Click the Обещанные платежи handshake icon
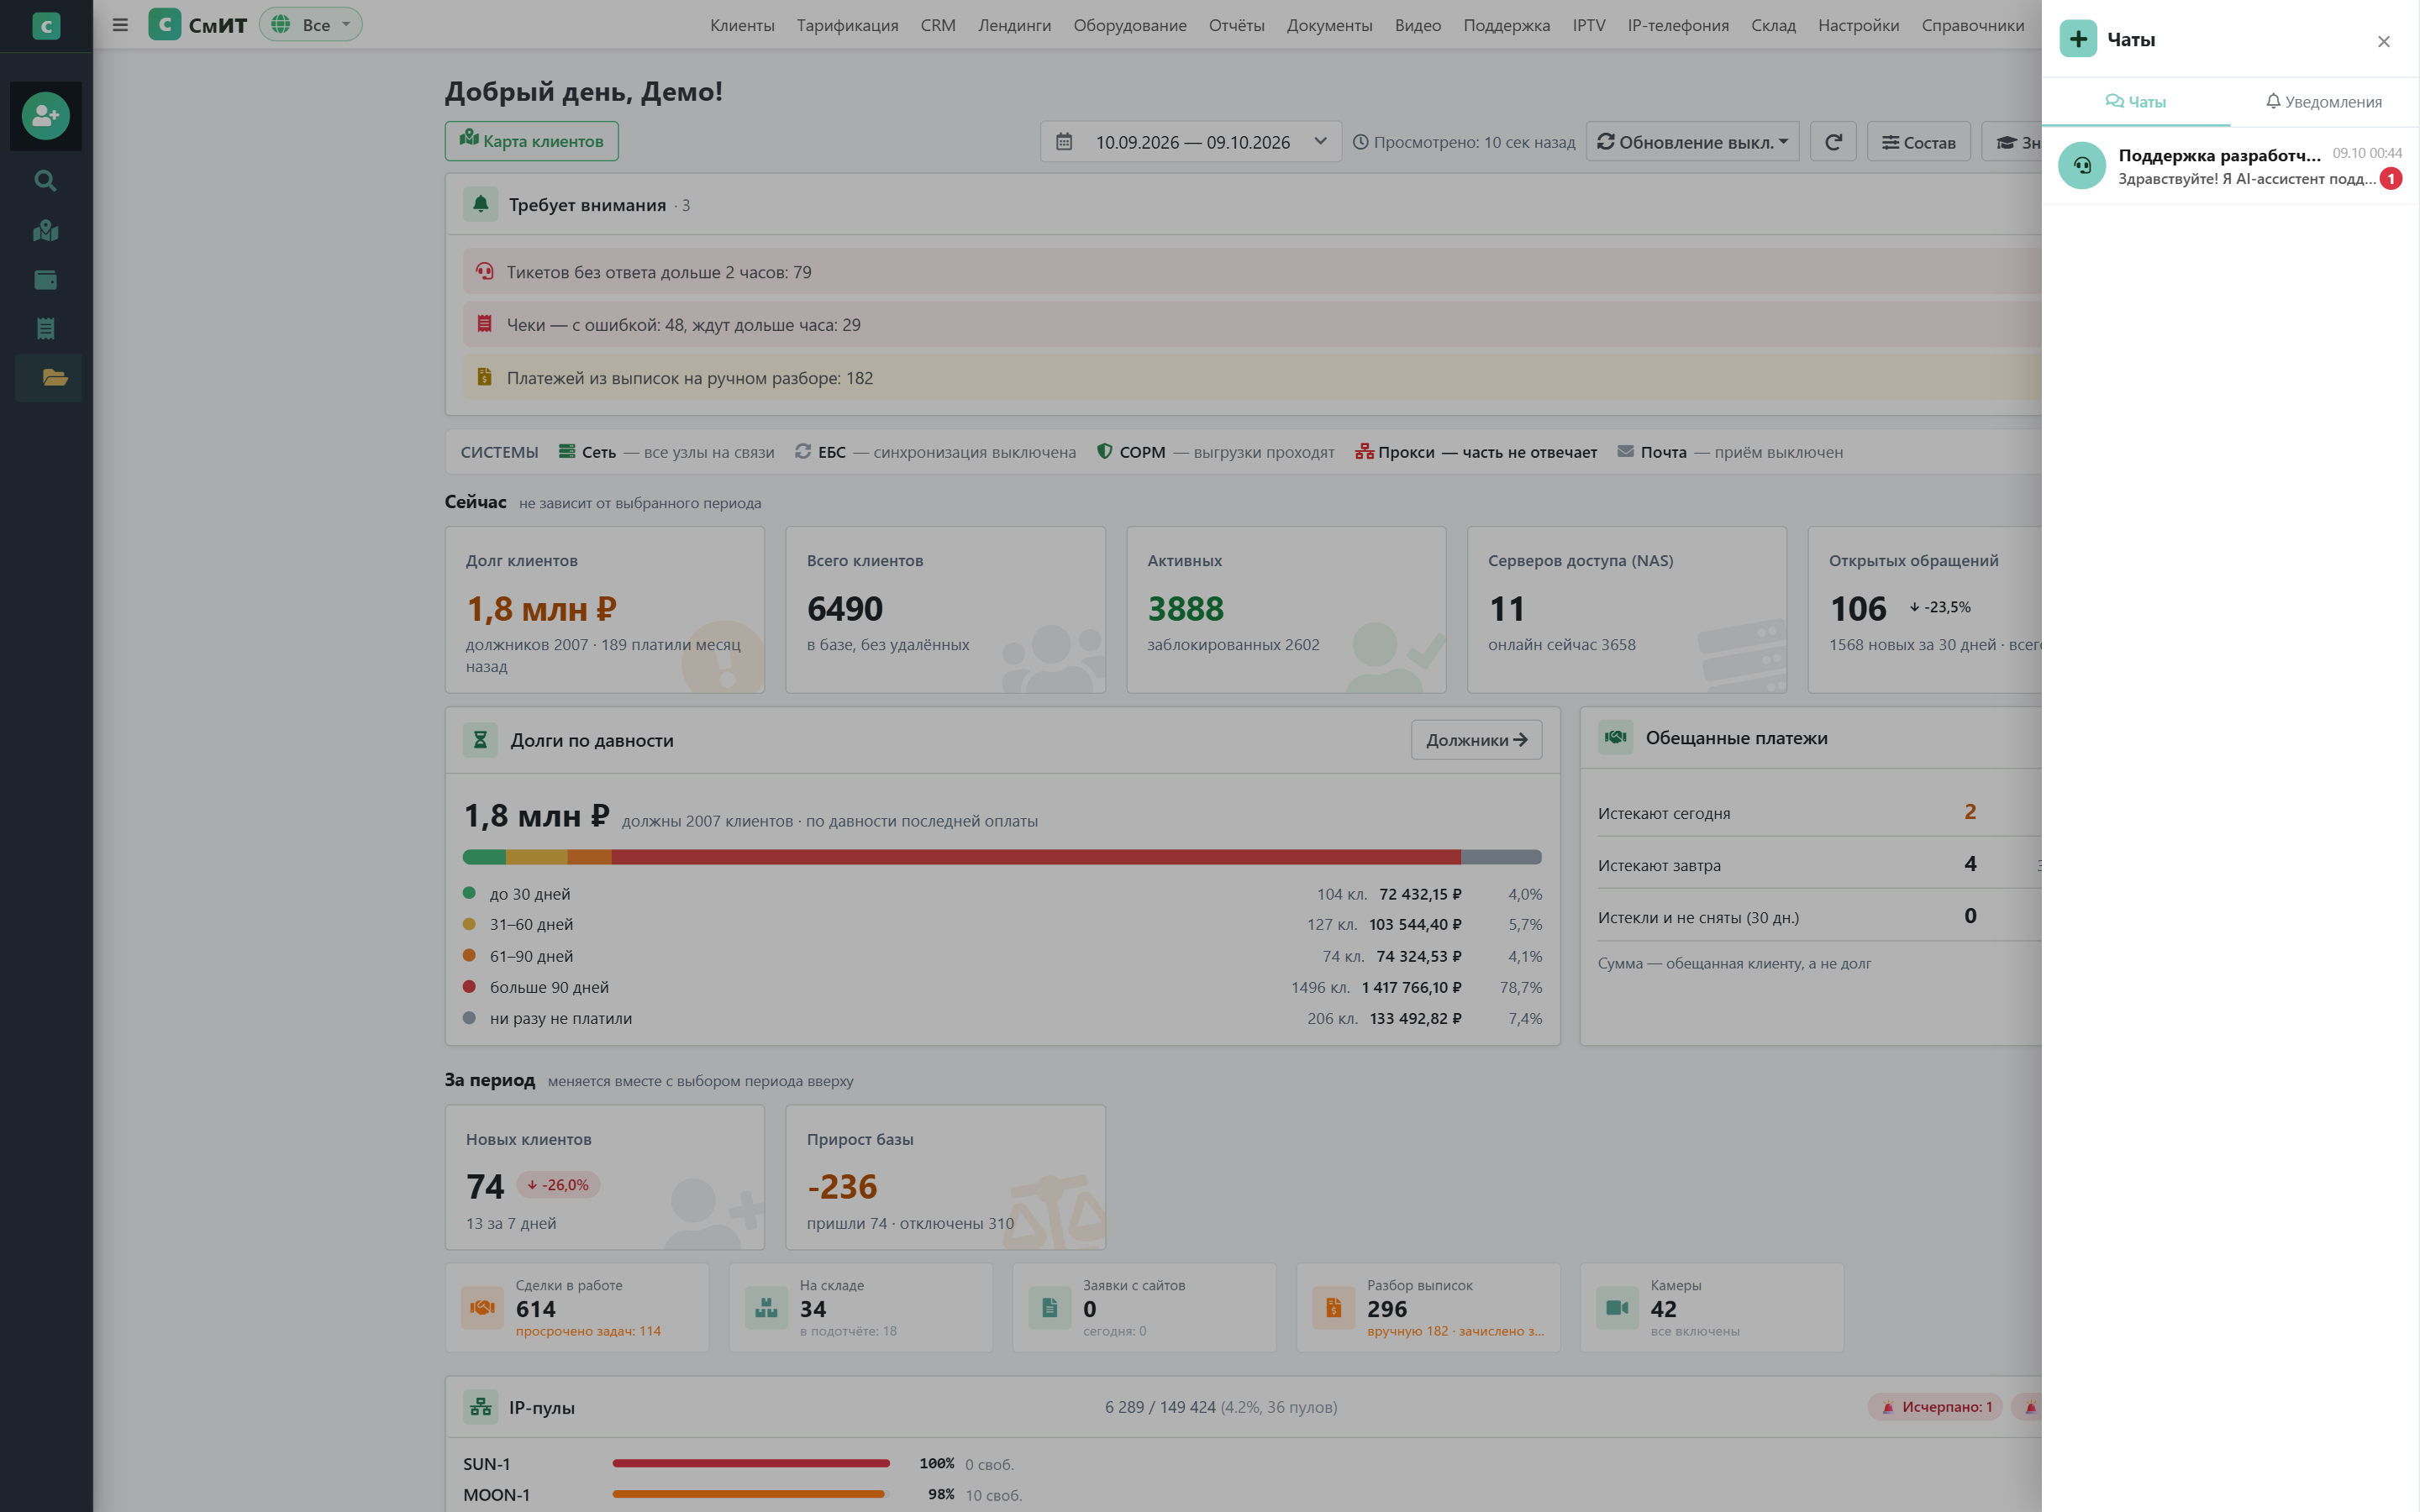2420x1512 pixels. [1615, 738]
